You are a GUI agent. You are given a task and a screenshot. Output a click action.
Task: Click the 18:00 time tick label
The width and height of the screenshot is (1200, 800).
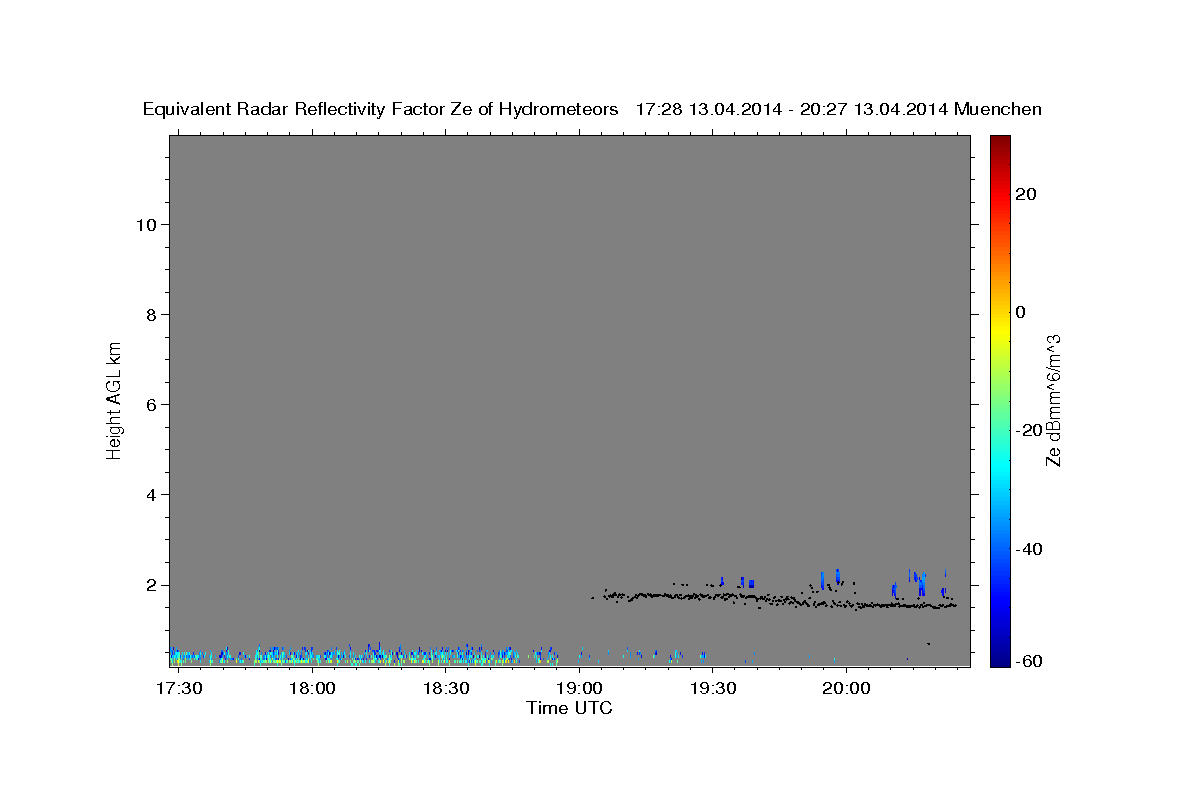(313, 688)
